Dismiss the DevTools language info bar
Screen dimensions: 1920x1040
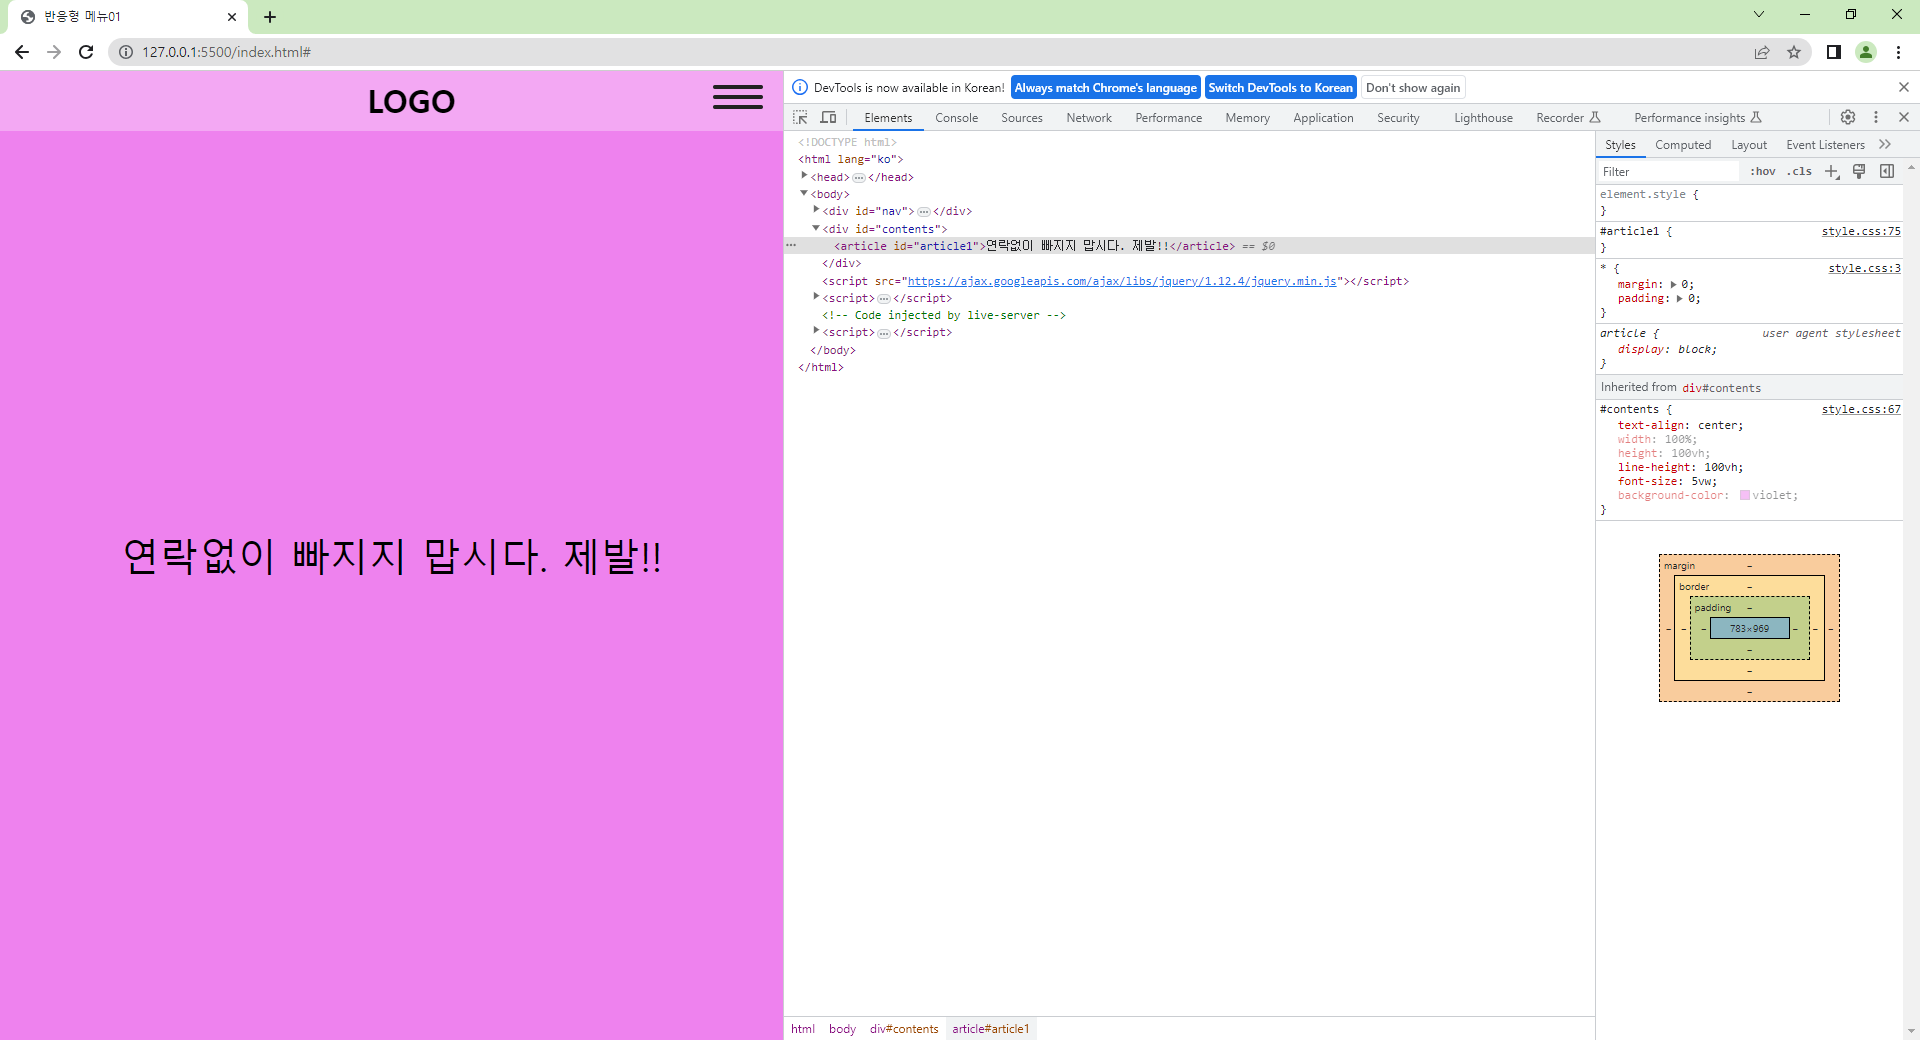pyautogui.click(x=1904, y=88)
